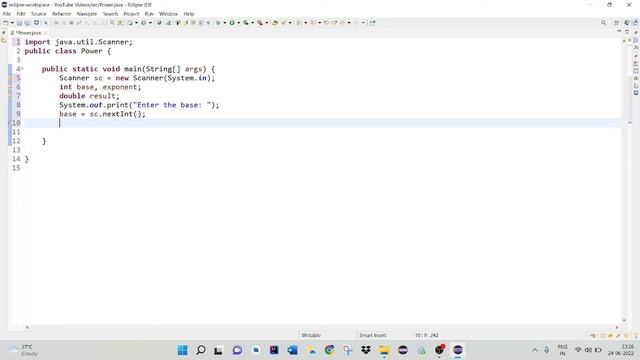Screen dimensions: 640x360
Task: Click the 'base = sc.nextInt();' line
Action: point(102,114)
